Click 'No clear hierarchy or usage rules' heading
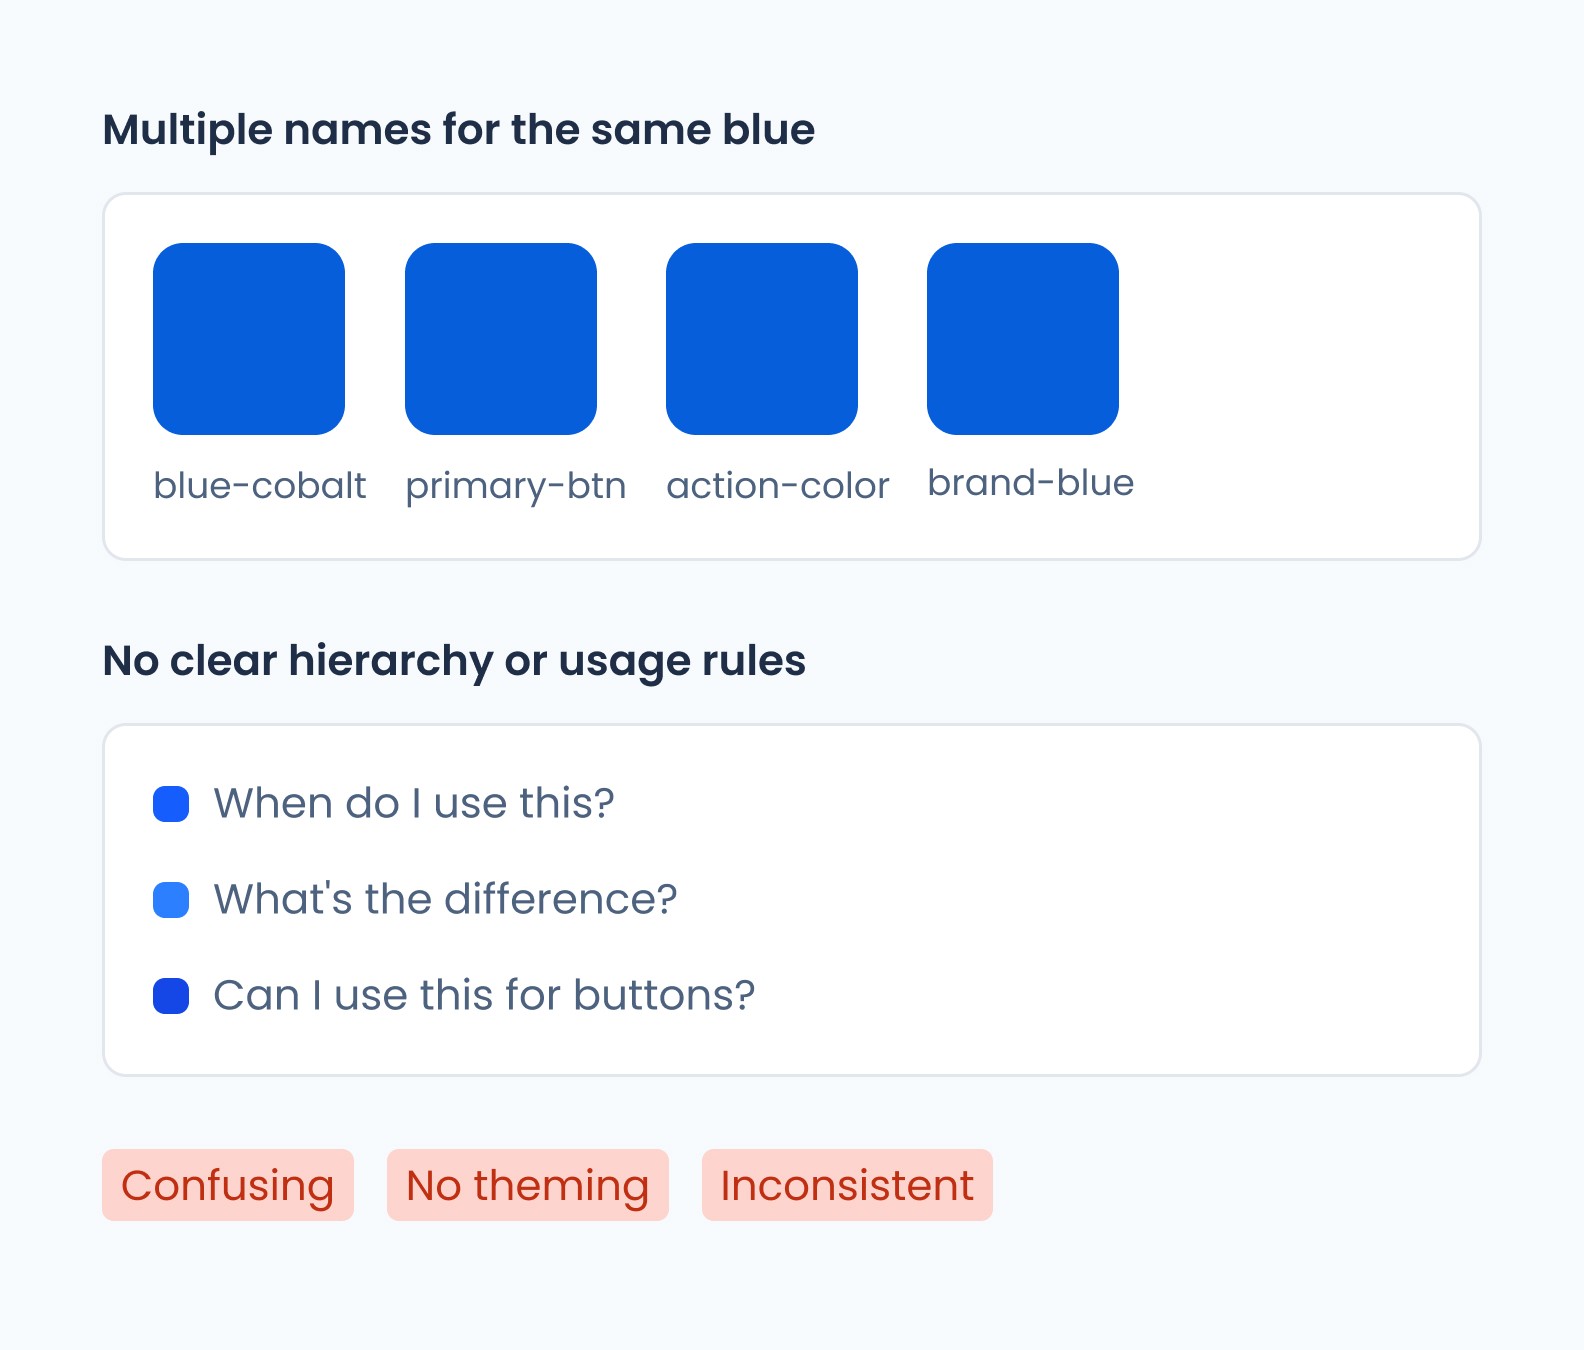 click(x=454, y=661)
